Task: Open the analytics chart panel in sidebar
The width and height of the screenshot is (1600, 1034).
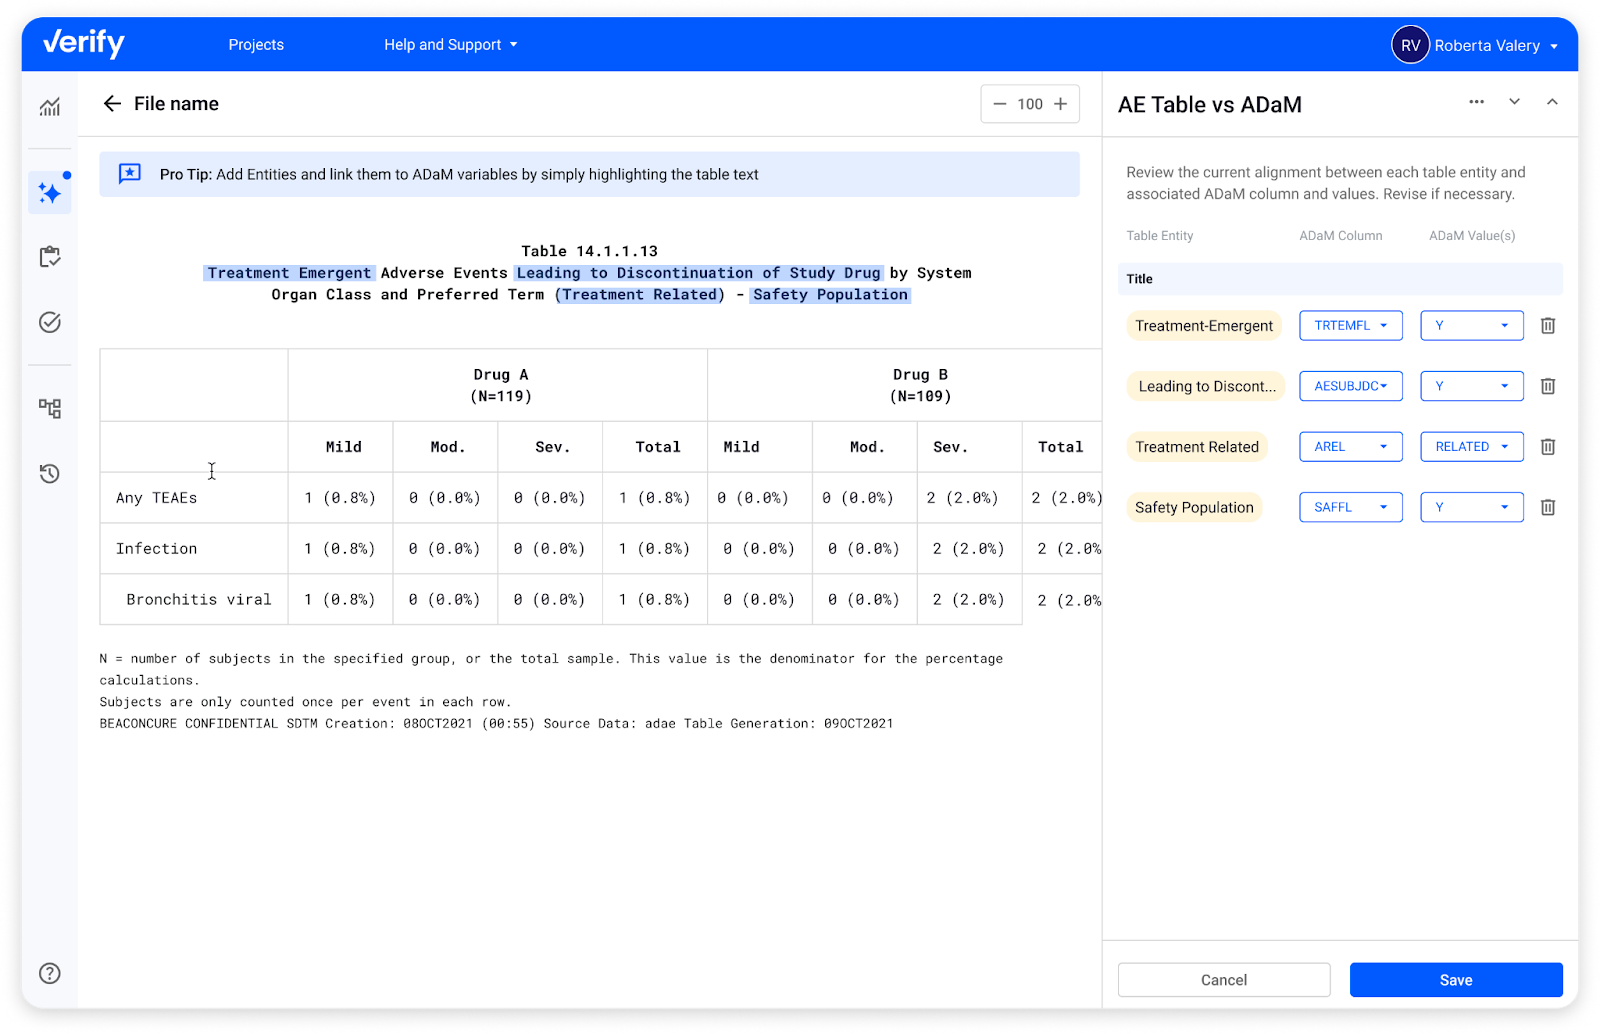Action: click(x=50, y=107)
